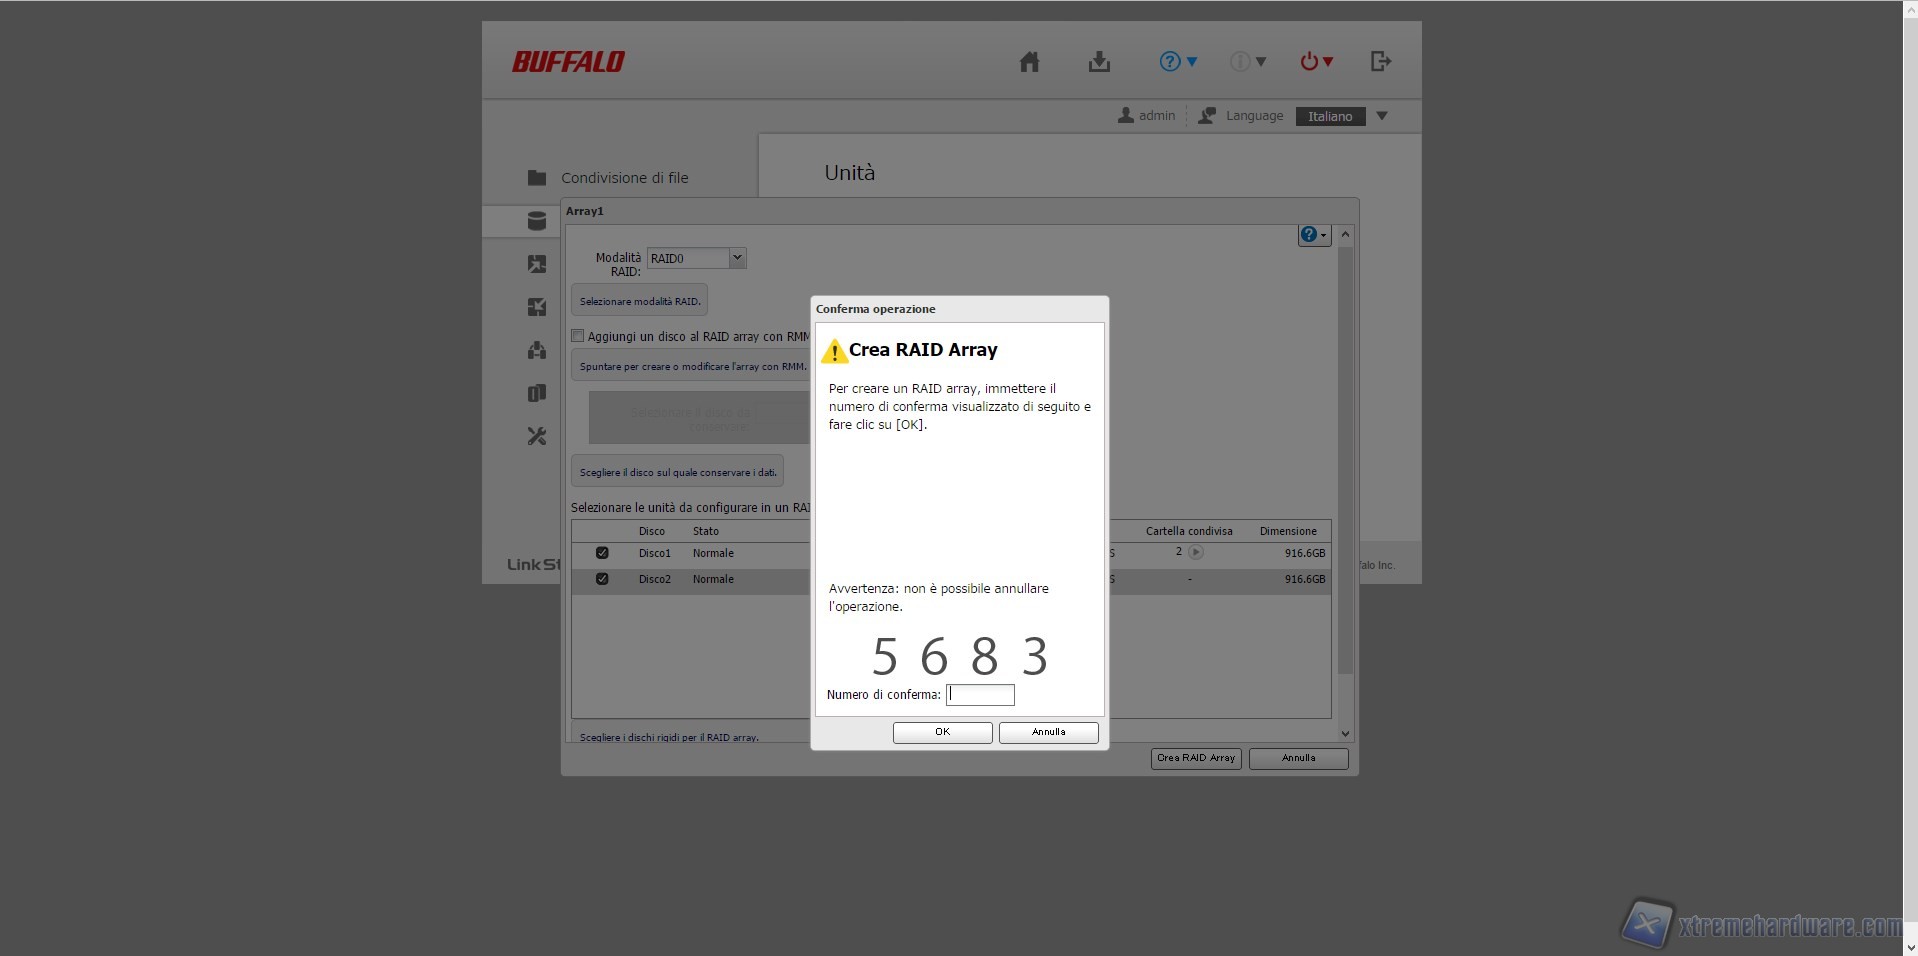Viewport: 1918px width, 956px height.
Task: Open the blue question mark help menu
Action: [1177, 62]
